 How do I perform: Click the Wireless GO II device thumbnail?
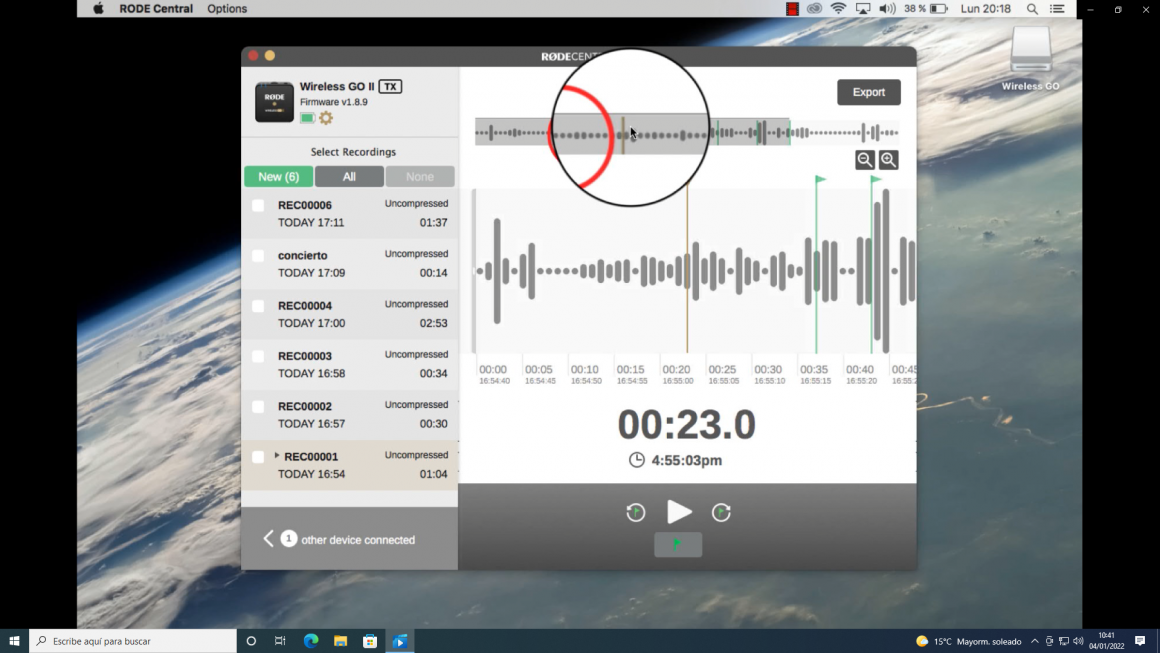click(274, 102)
